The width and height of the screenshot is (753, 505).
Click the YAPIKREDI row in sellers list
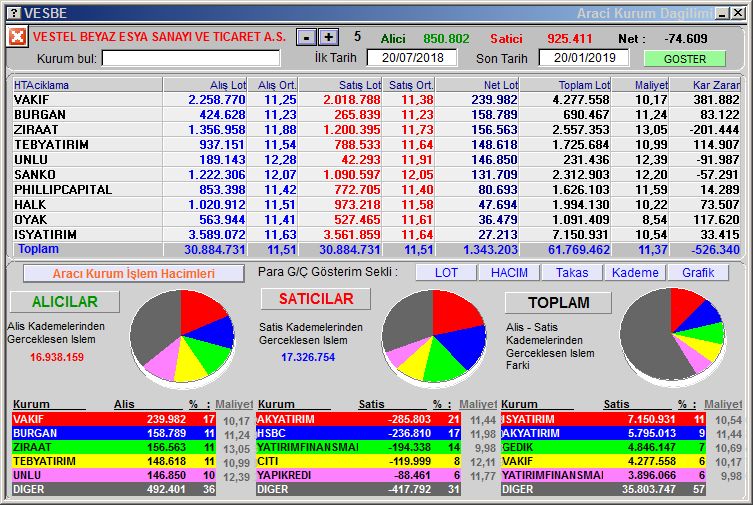coord(358,475)
